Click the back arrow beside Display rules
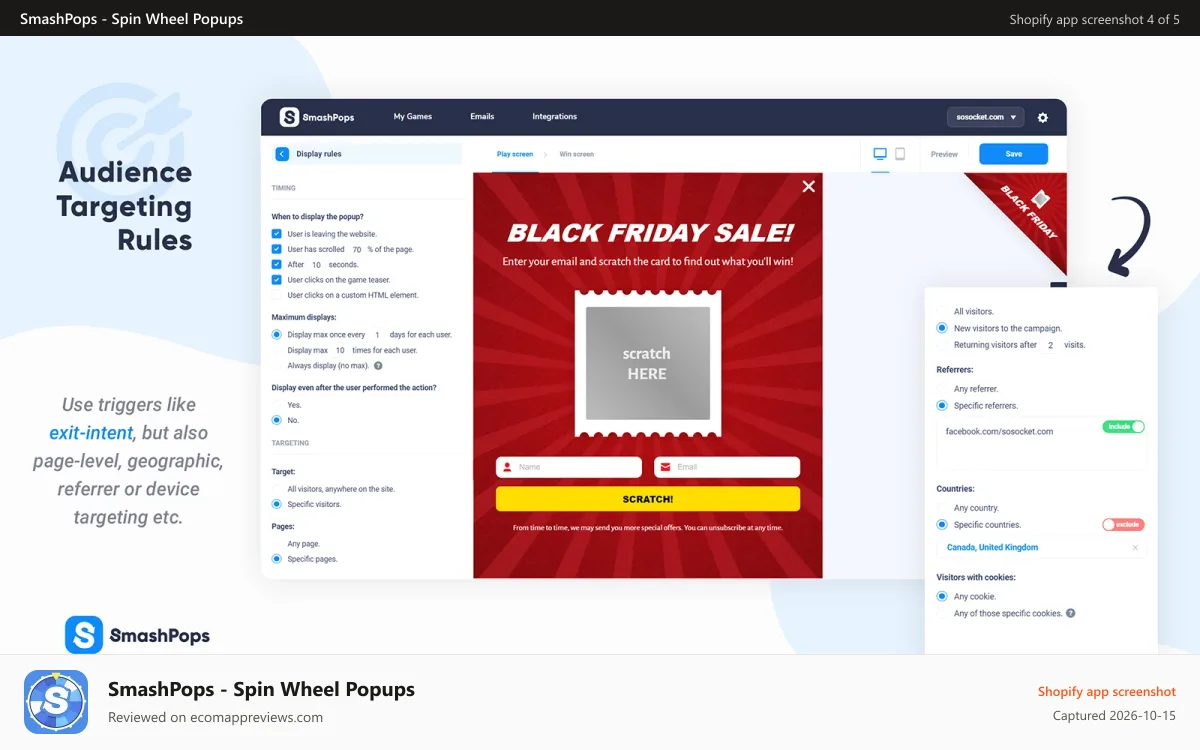Screen dimensions: 1200x750 point(282,154)
